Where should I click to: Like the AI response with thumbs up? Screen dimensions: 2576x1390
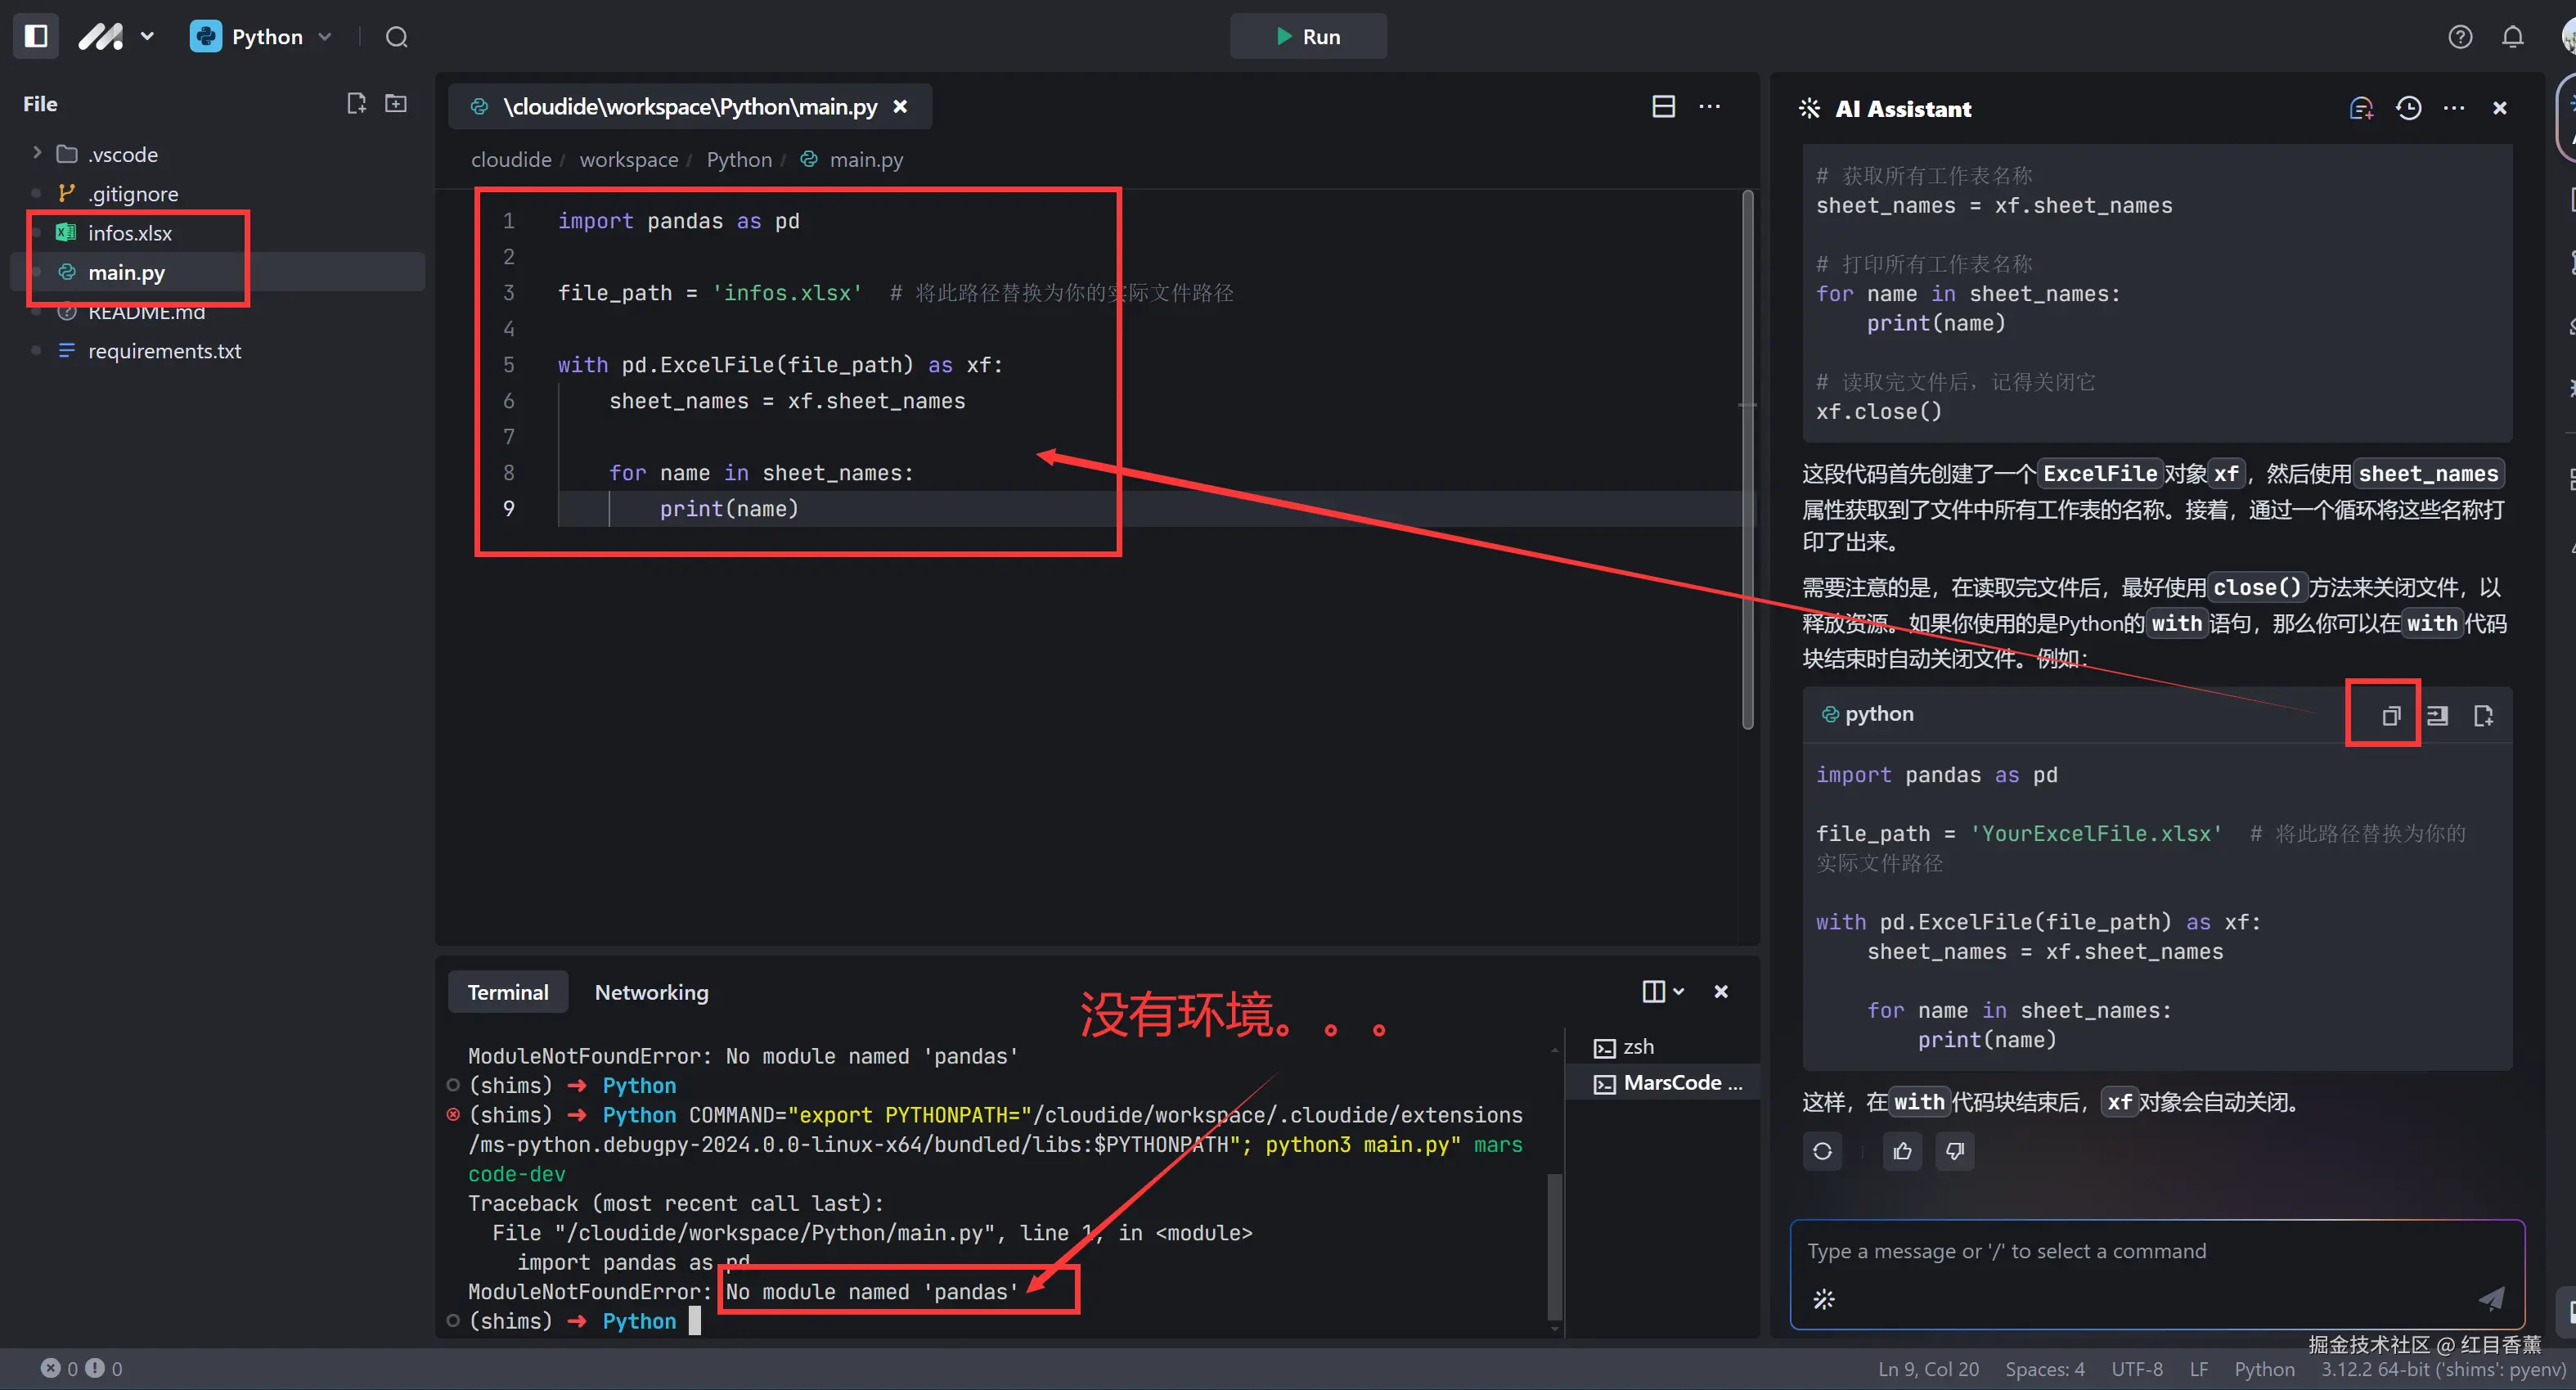click(x=1902, y=1151)
